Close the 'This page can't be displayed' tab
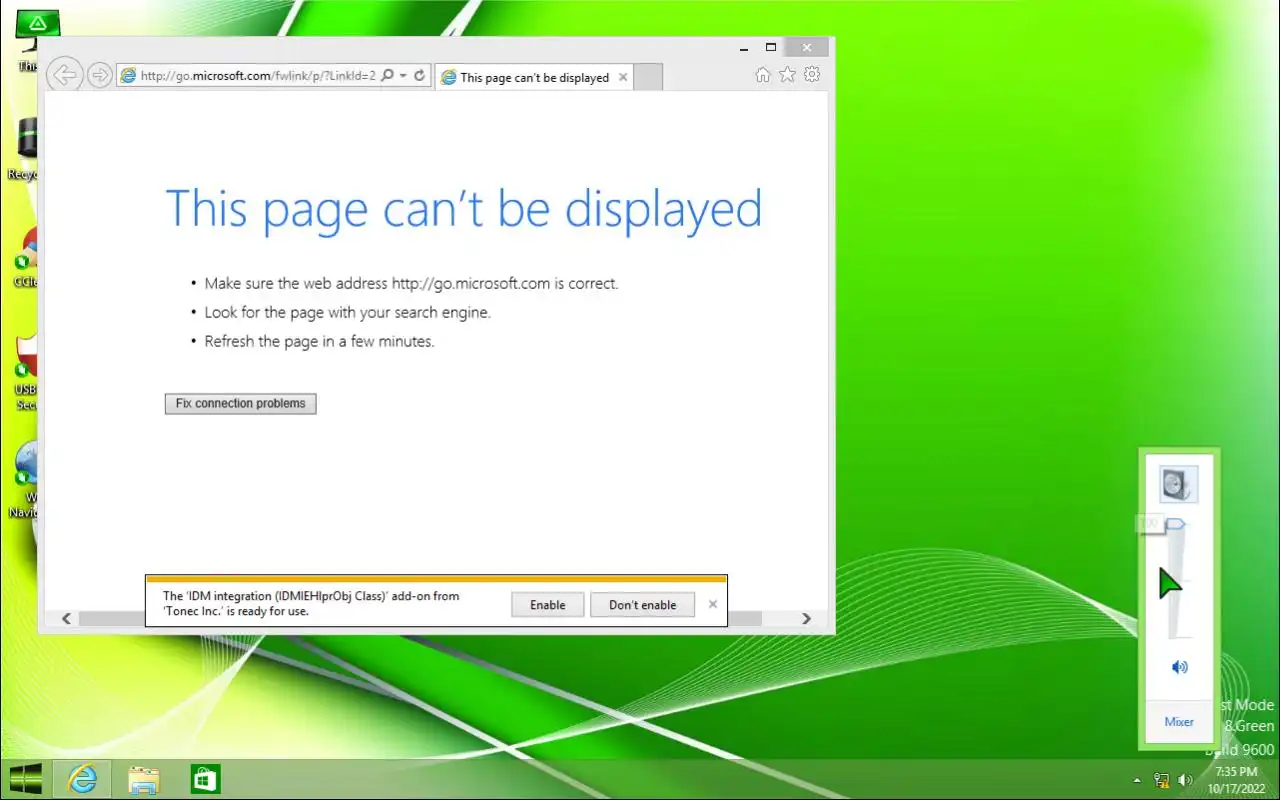 coord(623,77)
